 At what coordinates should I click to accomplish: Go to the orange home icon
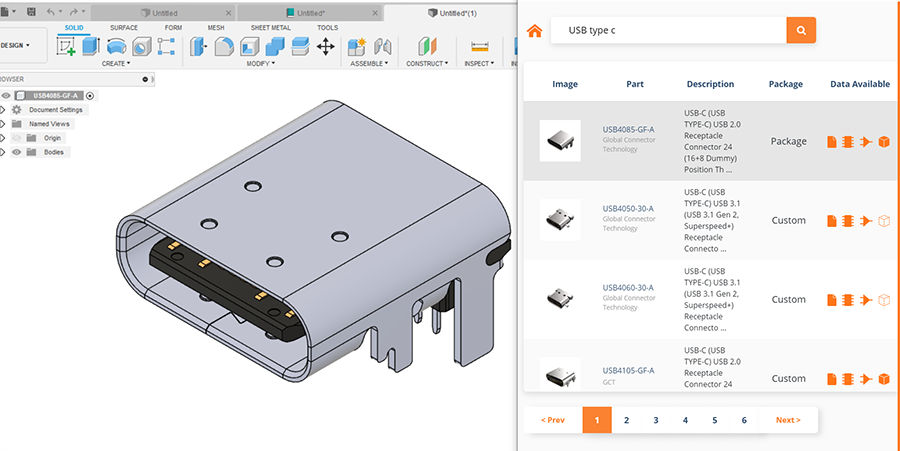click(535, 30)
